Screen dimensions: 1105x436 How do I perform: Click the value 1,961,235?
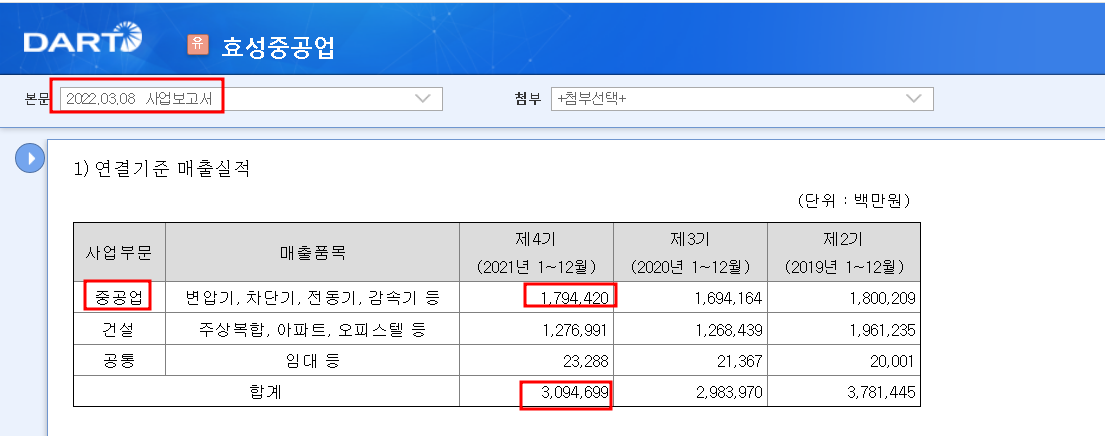coord(881,330)
